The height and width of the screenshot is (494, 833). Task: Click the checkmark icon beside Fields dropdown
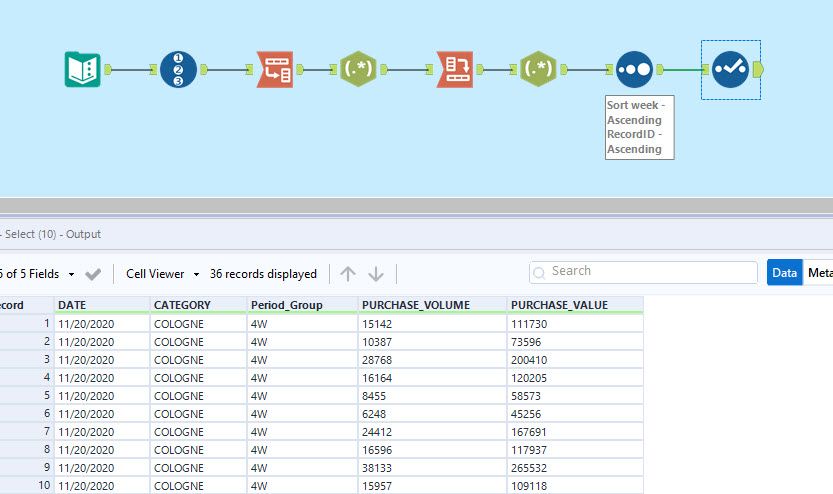[x=93, y=274]
